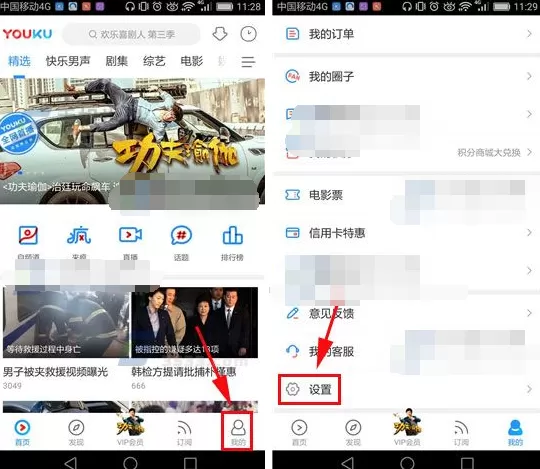
Task: Select the 精选 tab
Action: coord(19,61)
